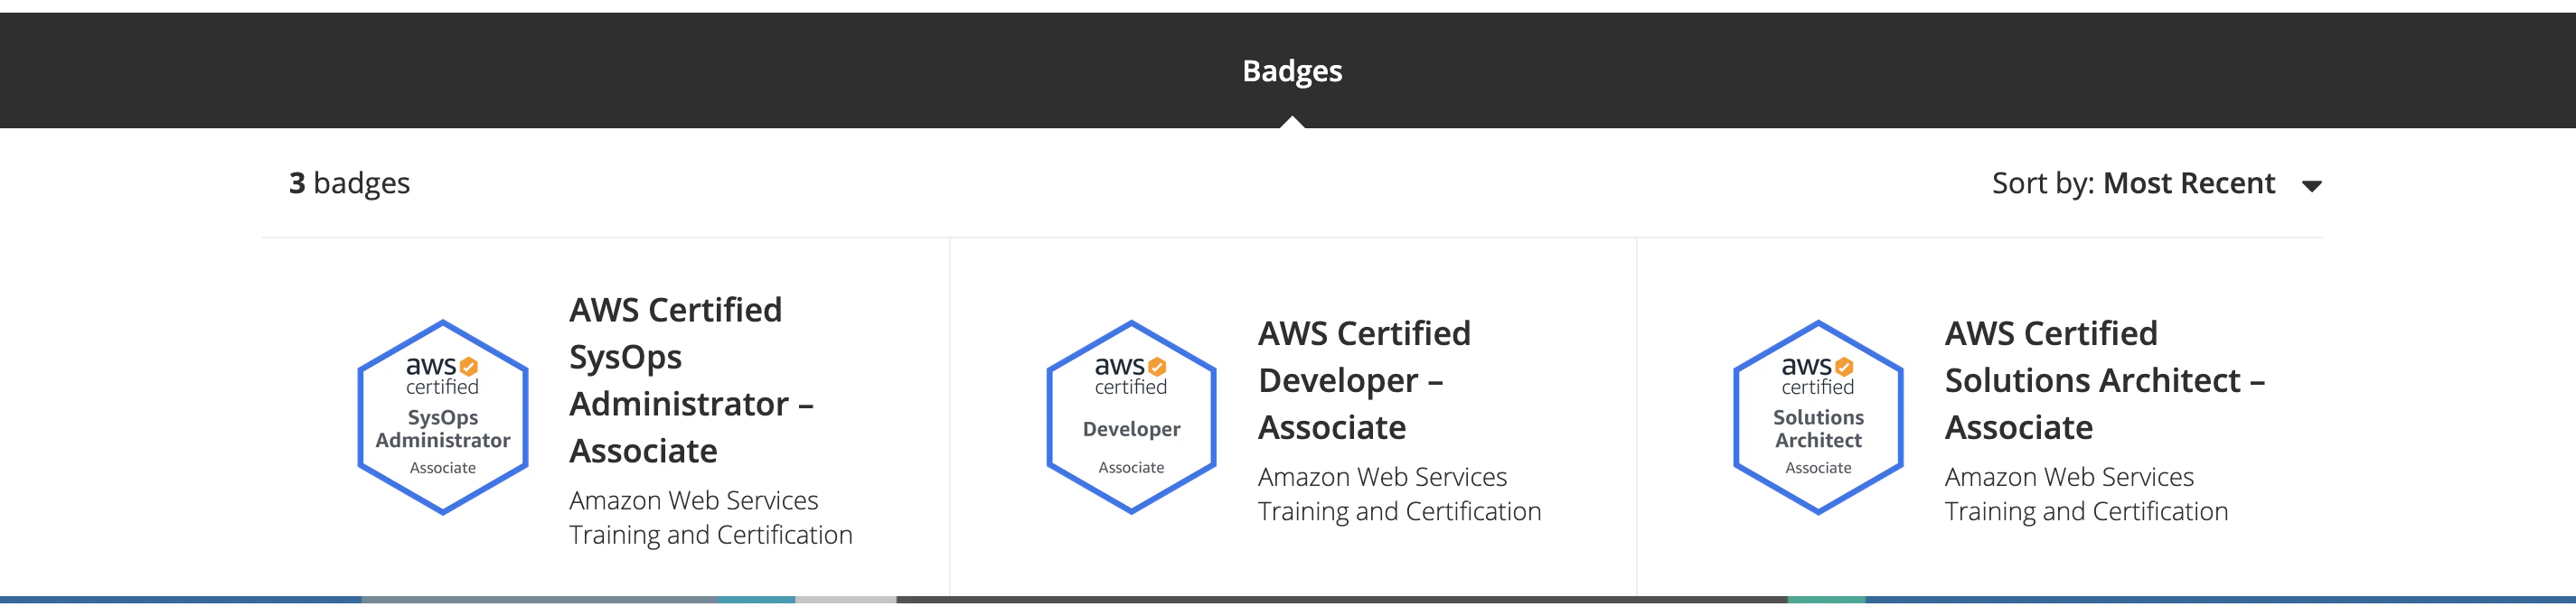The height and width of the screenshot is (616, 2576).
Task: Open AWS Certified Developer – Associate title
Action: 1364,380
